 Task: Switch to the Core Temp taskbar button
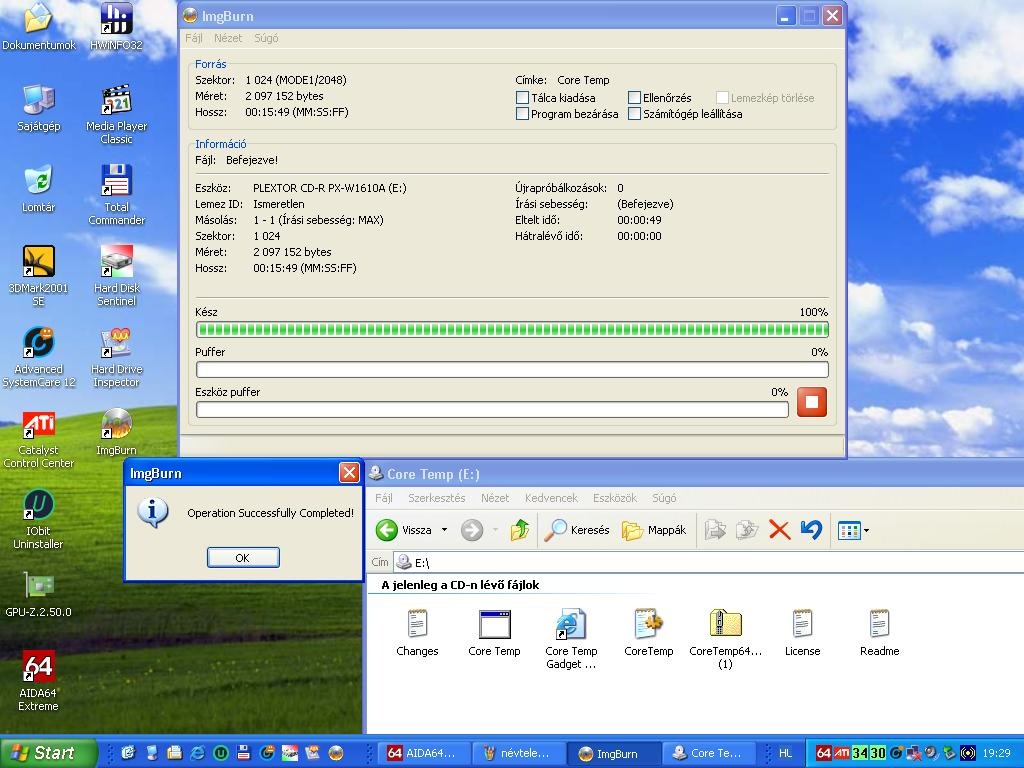pyautogui.click(x=709, y=753)
